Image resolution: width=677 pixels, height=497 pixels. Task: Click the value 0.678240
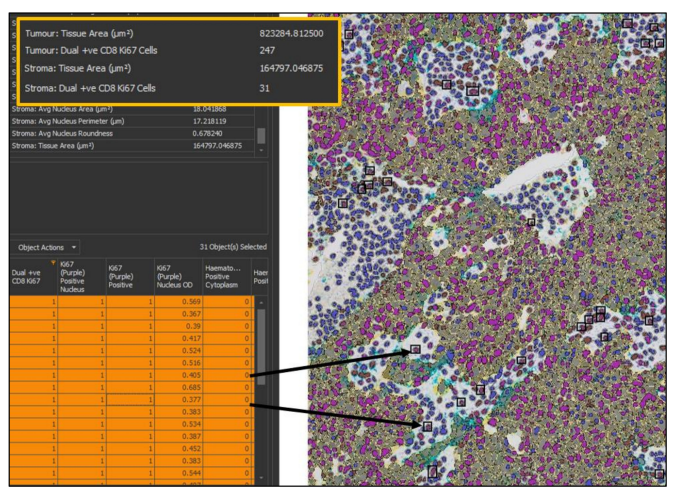(207, 133)
